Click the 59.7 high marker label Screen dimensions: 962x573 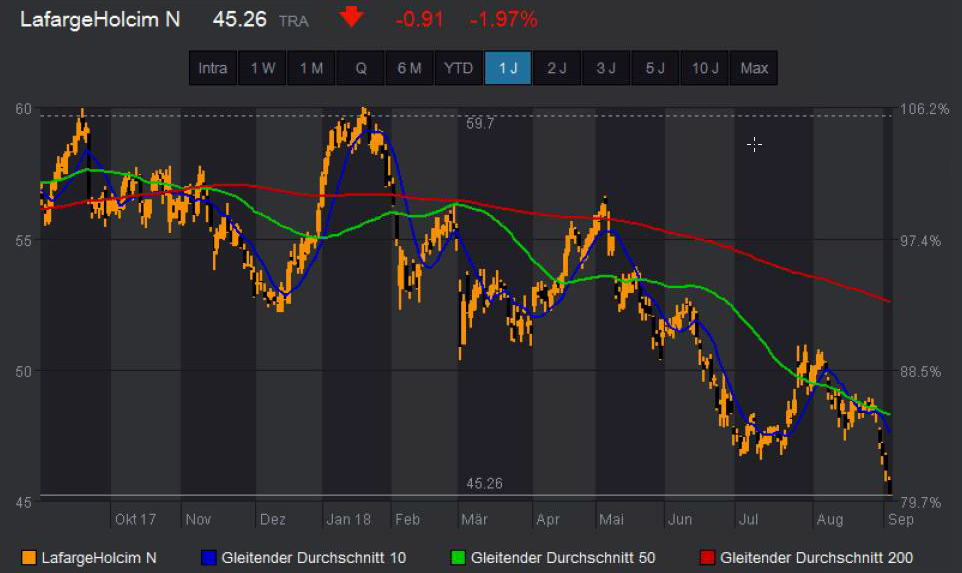tap(480, 124)
